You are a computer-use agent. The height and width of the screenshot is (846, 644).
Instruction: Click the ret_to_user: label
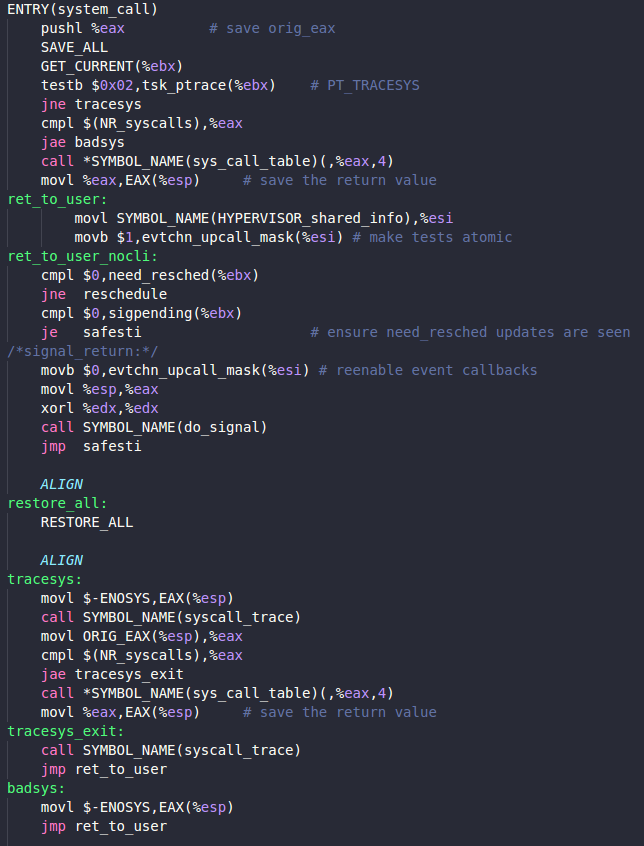tap(57, 199)
